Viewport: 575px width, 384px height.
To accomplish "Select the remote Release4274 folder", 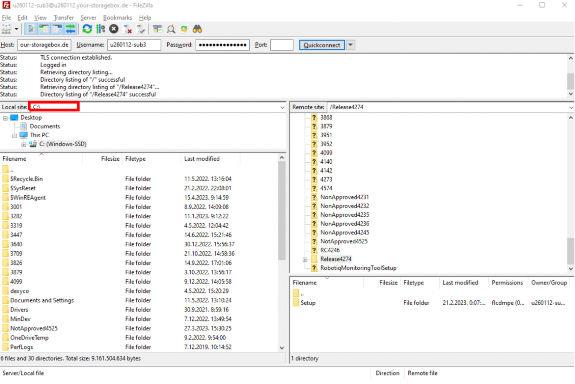I will click(x=336, y=259).
